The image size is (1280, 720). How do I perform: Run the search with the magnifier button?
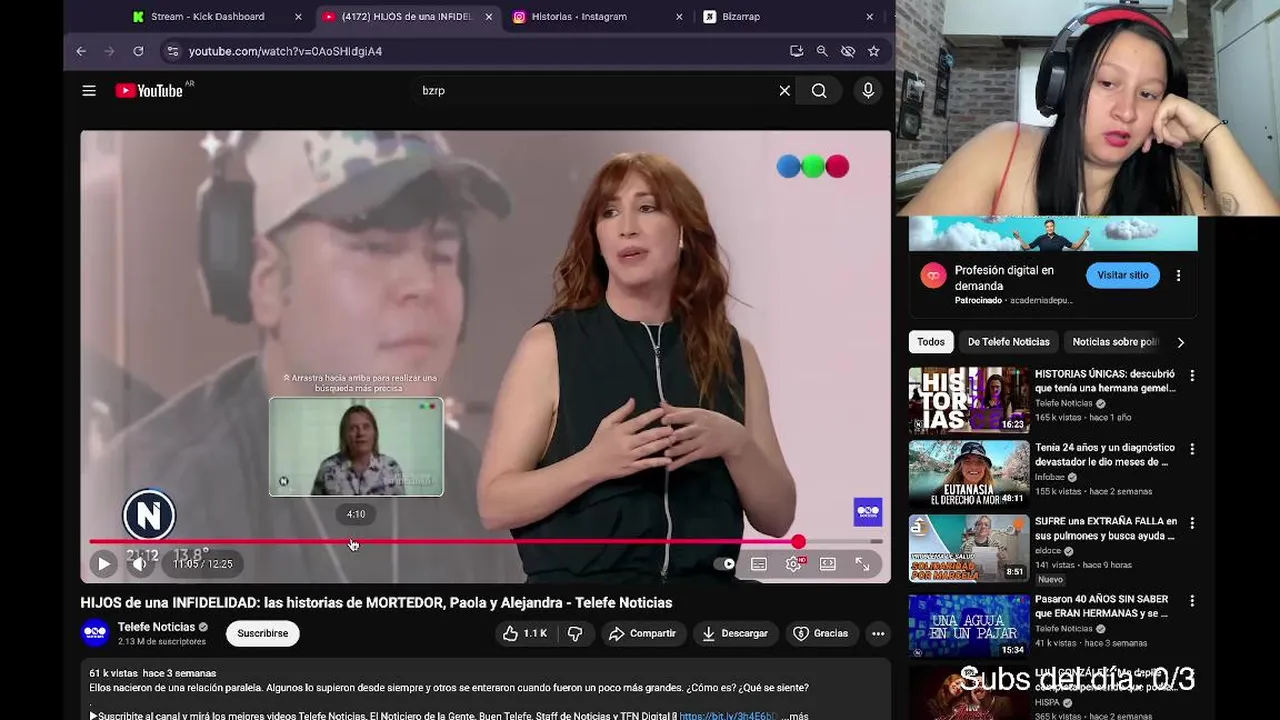tap(819, 91)
